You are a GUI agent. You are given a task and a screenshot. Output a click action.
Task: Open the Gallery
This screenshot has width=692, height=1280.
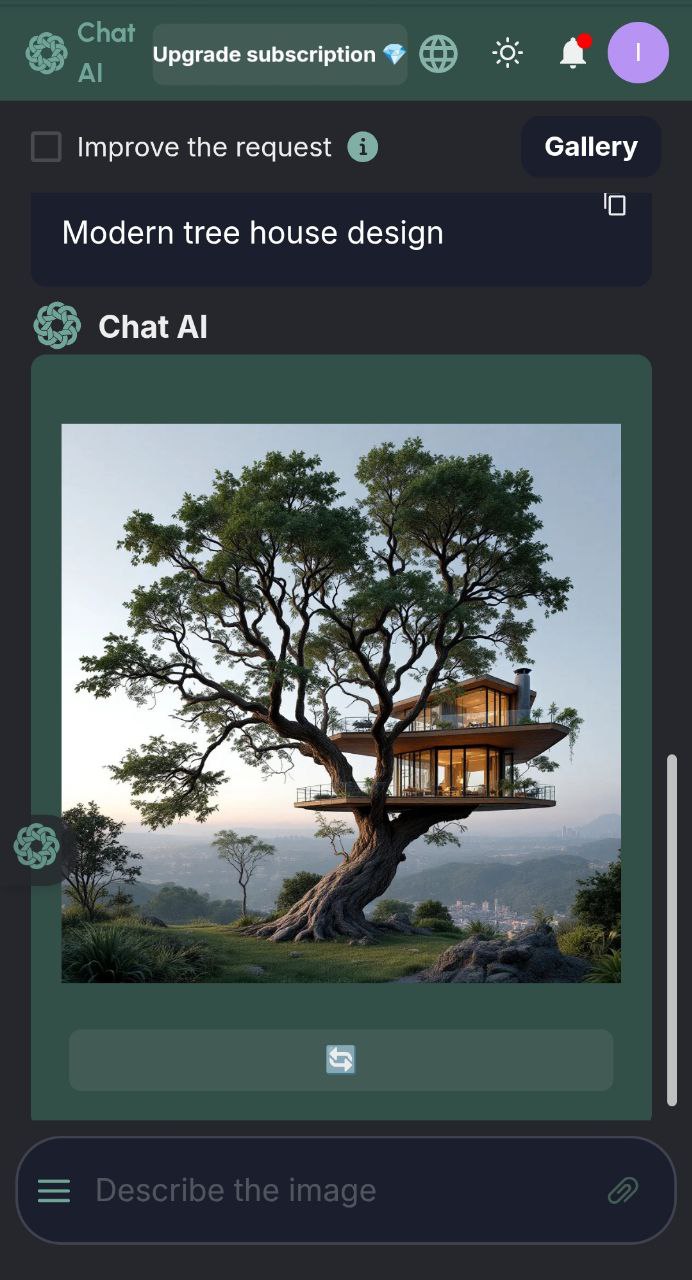[x=591, y=147]
